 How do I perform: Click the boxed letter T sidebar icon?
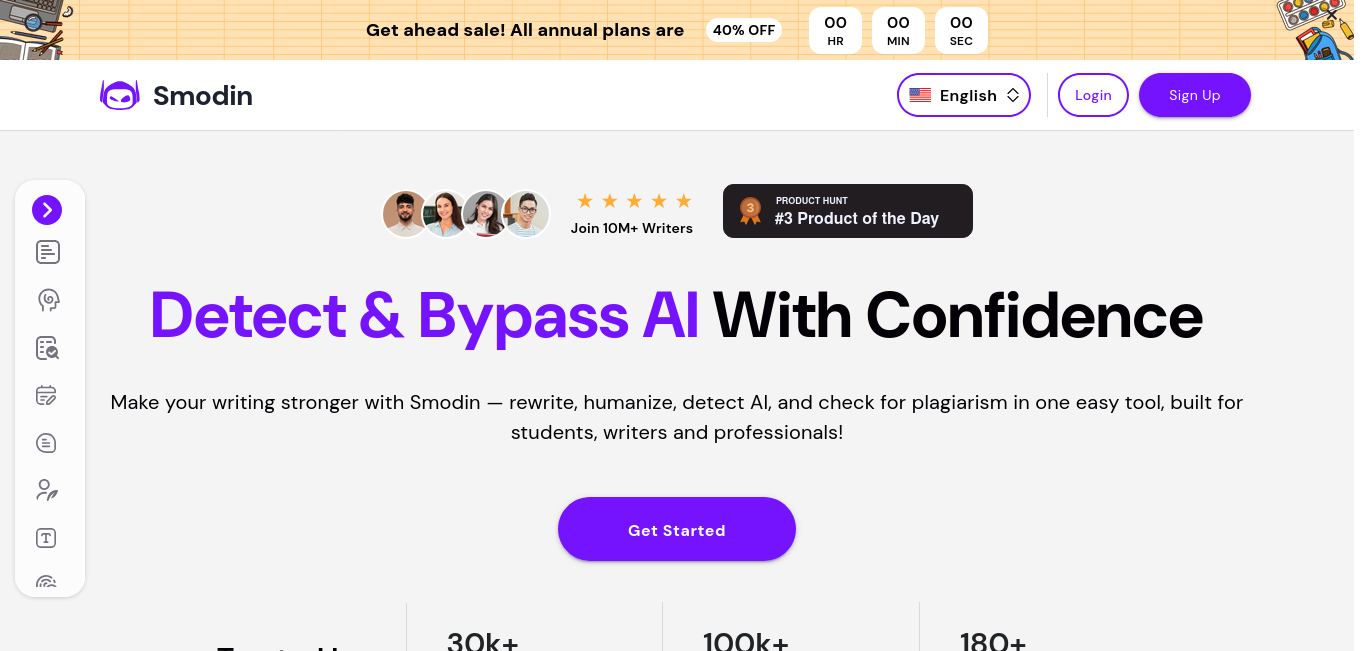47,538
